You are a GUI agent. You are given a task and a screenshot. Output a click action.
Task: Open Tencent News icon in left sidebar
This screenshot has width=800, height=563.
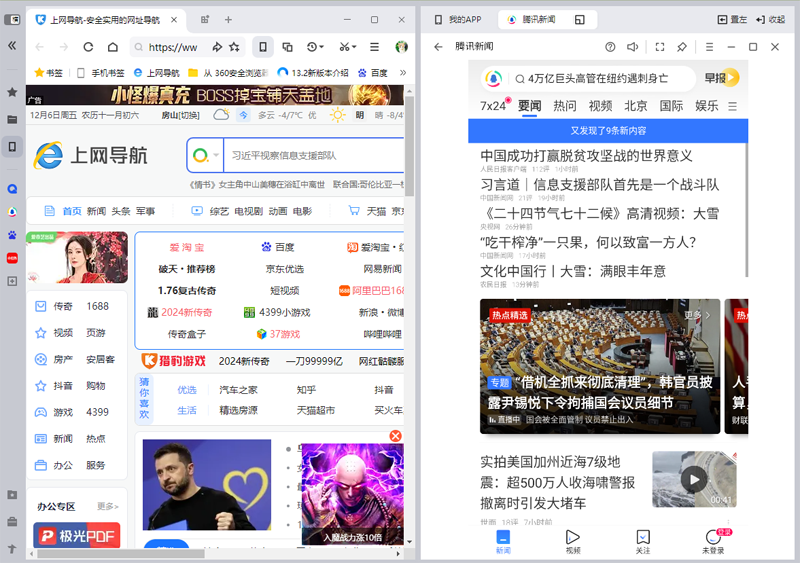tap(12, 212)
